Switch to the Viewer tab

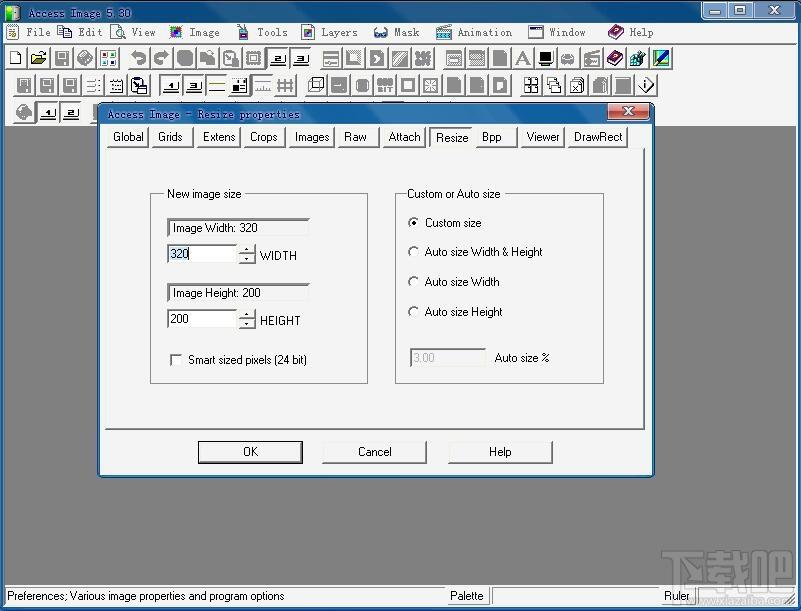point(543,137)
